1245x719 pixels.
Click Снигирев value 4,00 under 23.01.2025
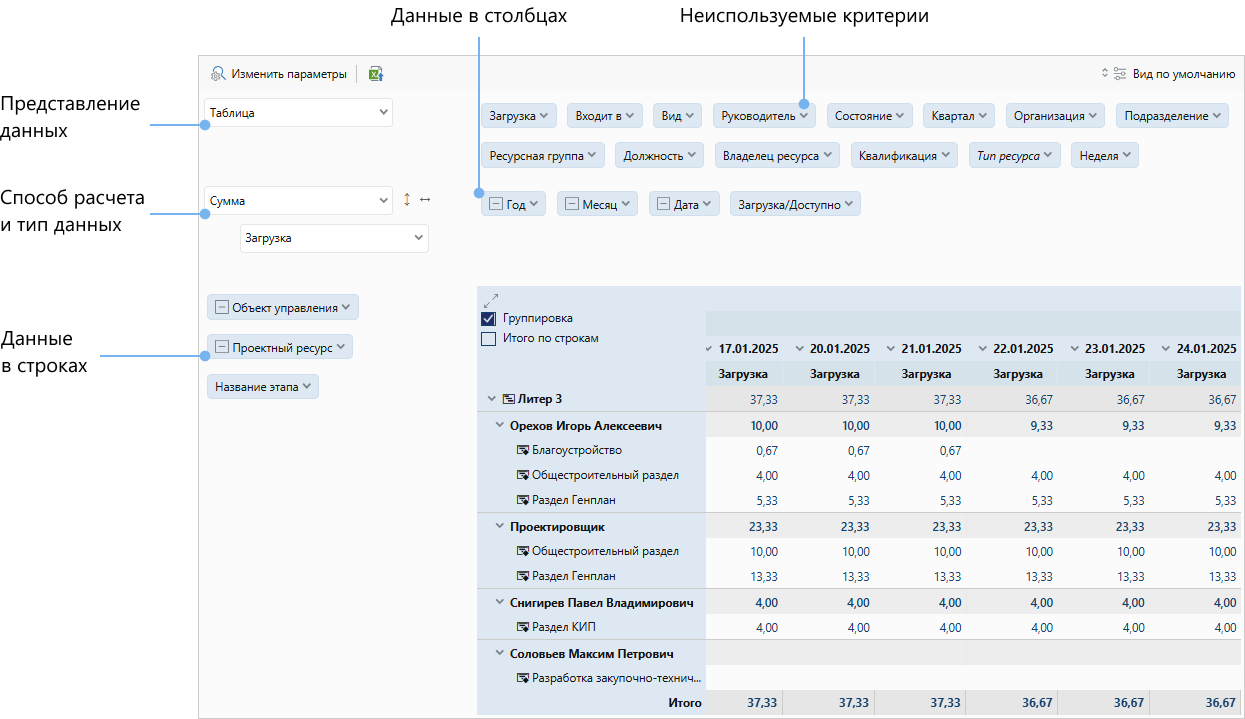pos(1133,602)
